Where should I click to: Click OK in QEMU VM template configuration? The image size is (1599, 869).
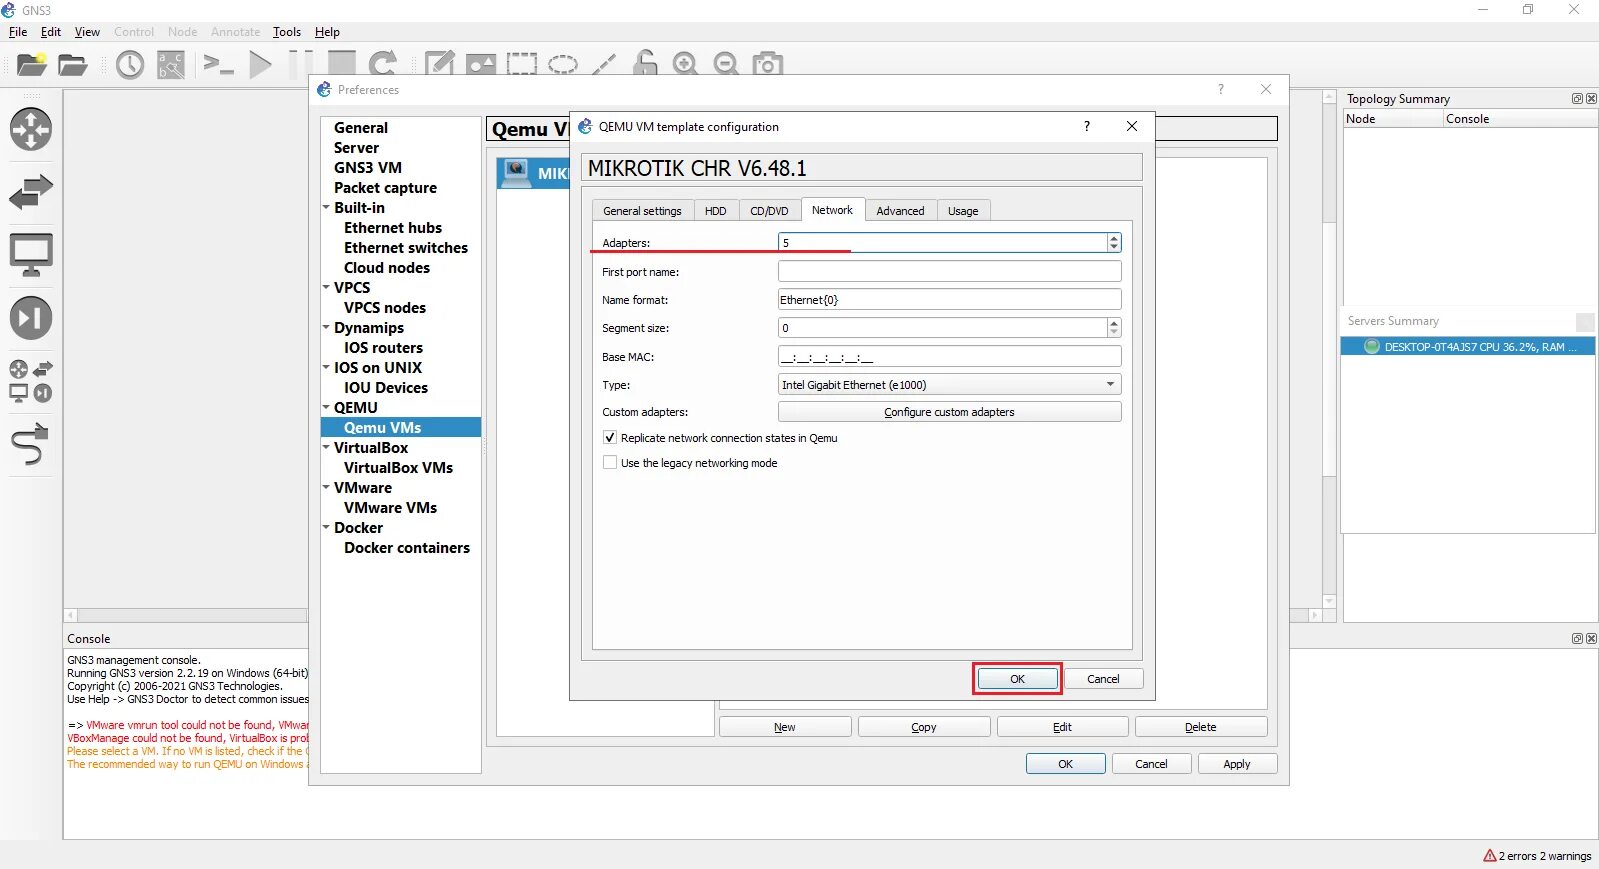(x=1017, y=679)
